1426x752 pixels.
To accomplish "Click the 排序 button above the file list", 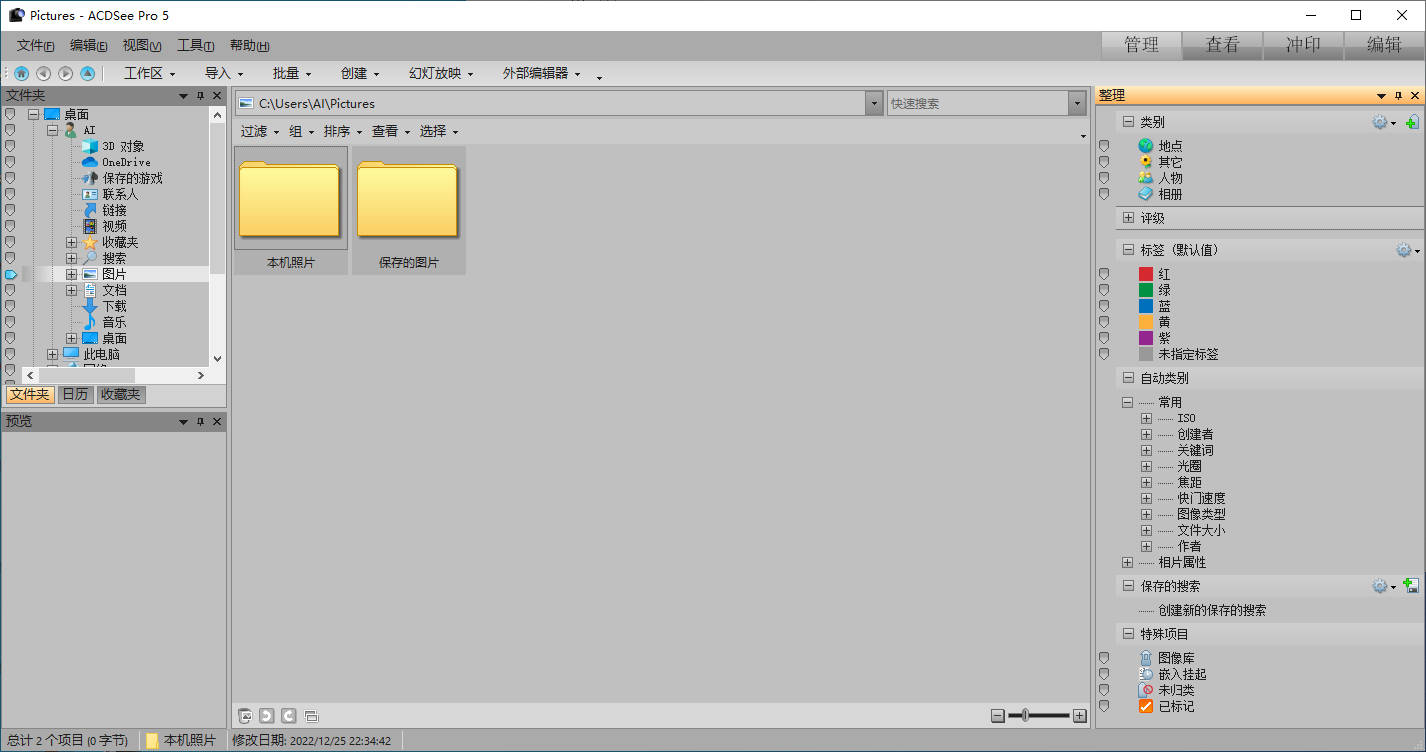I will click(x=343, y=131).
